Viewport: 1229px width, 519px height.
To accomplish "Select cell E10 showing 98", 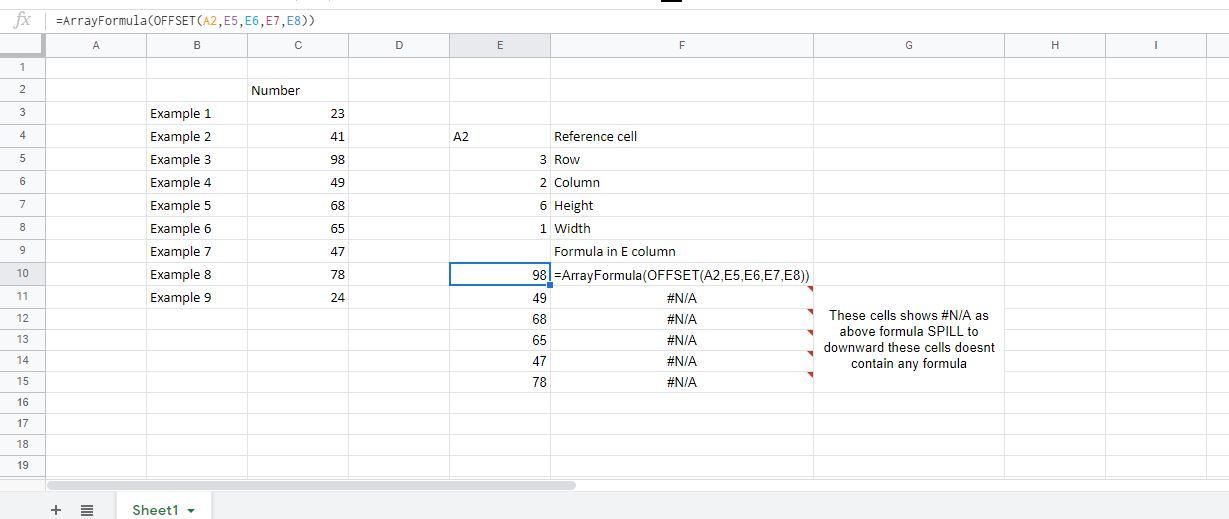I will click(x=500, y=274).
